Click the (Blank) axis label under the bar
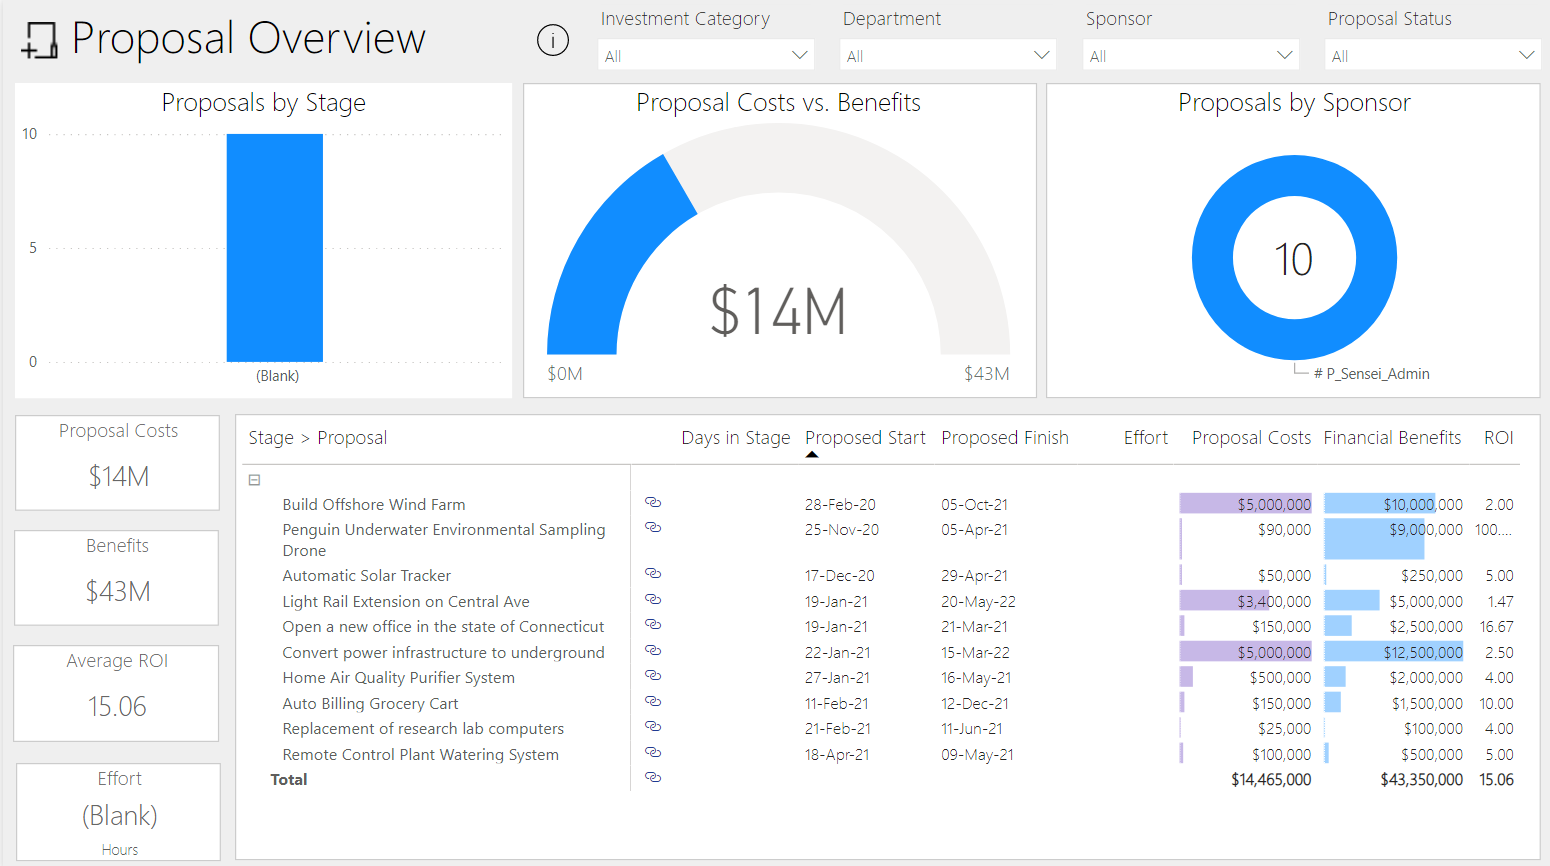The image size is (1550, 866). 277,376
